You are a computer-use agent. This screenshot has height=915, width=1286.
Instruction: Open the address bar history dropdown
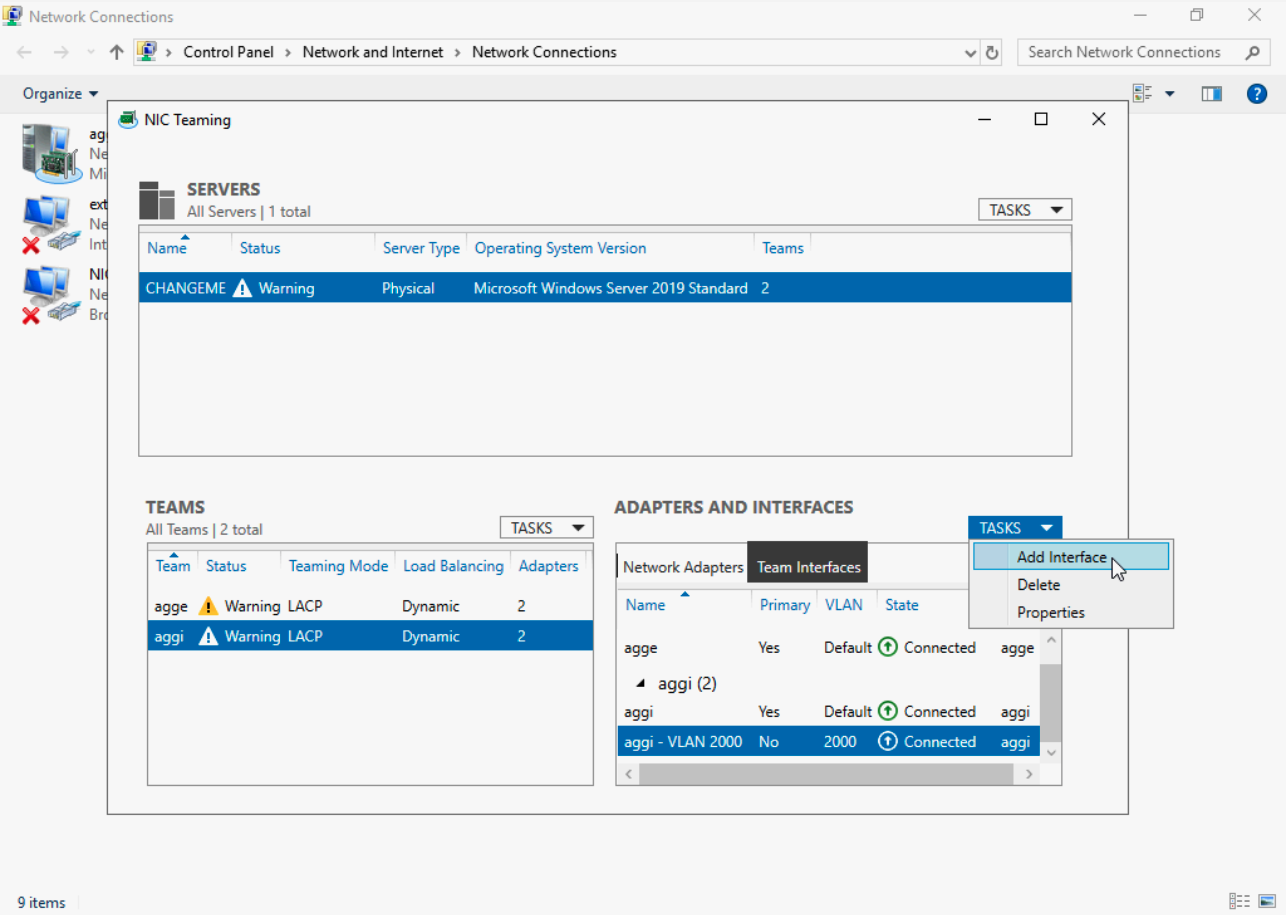click(x=970, y=52)
